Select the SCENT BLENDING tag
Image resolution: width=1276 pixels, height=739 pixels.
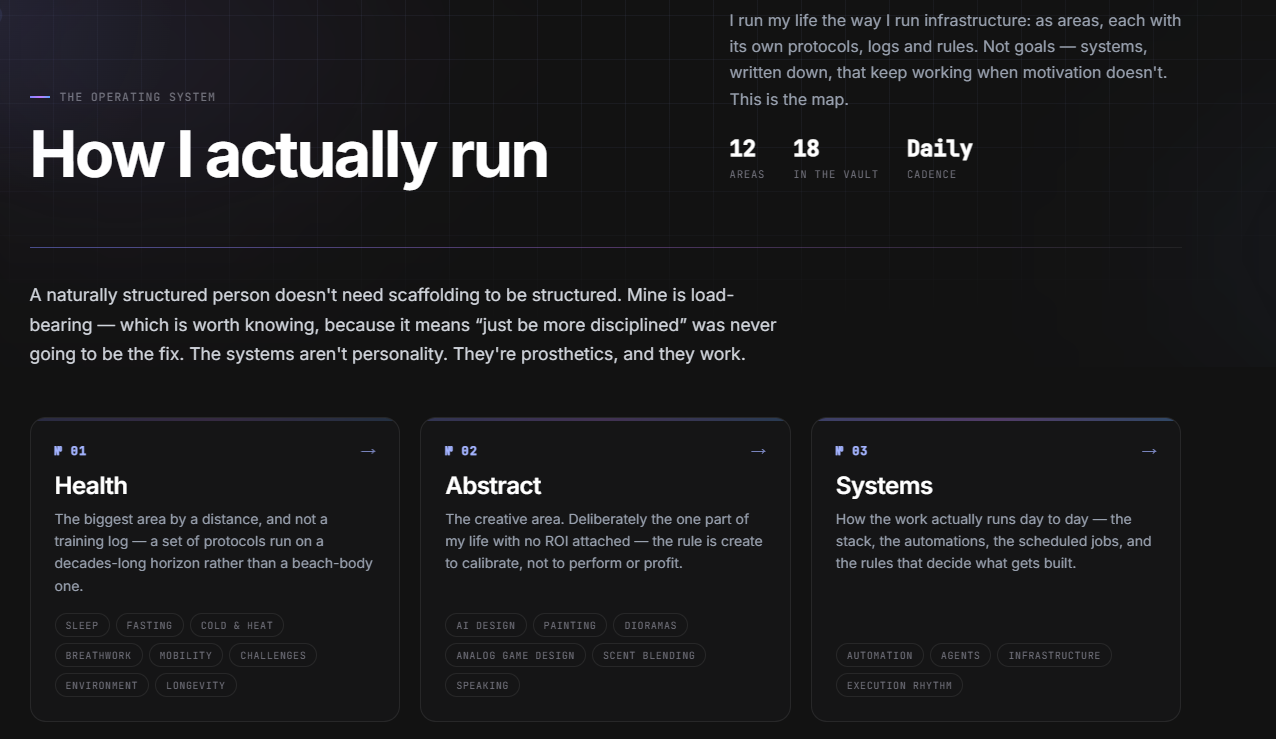(649, 655)
